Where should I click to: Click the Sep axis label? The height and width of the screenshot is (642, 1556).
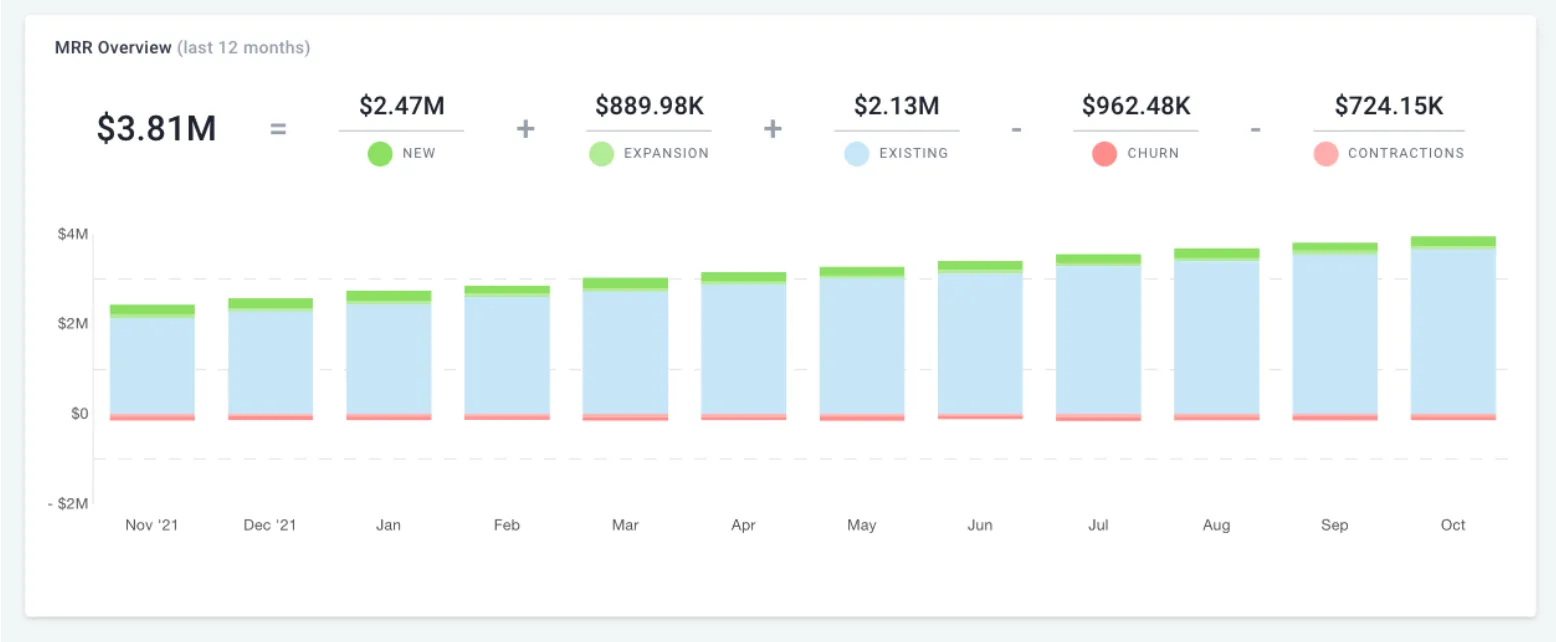pos(1335,526)
